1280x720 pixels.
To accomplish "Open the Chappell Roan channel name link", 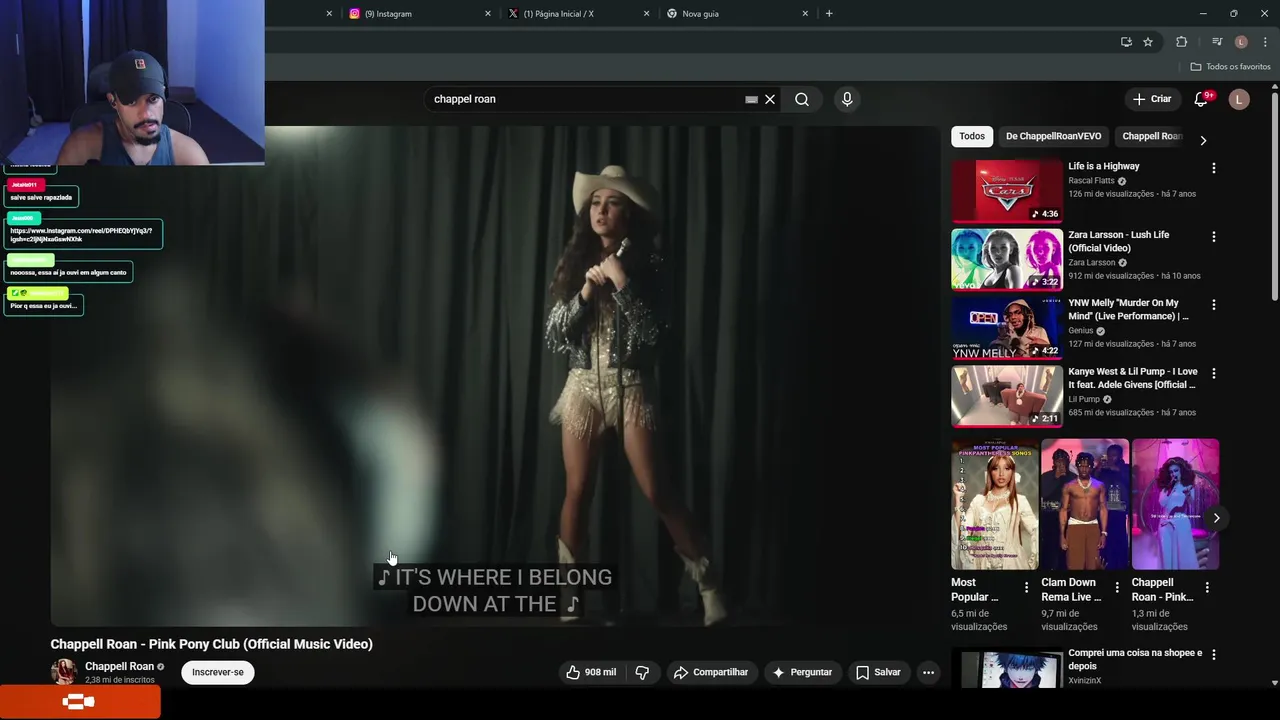I will point(119,666).
